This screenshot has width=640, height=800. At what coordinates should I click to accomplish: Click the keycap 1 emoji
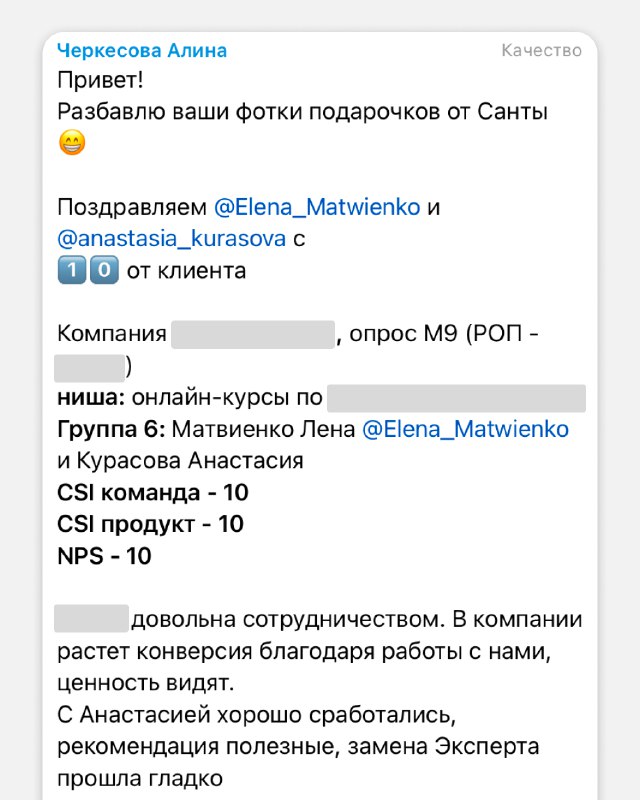click(72, 270)
